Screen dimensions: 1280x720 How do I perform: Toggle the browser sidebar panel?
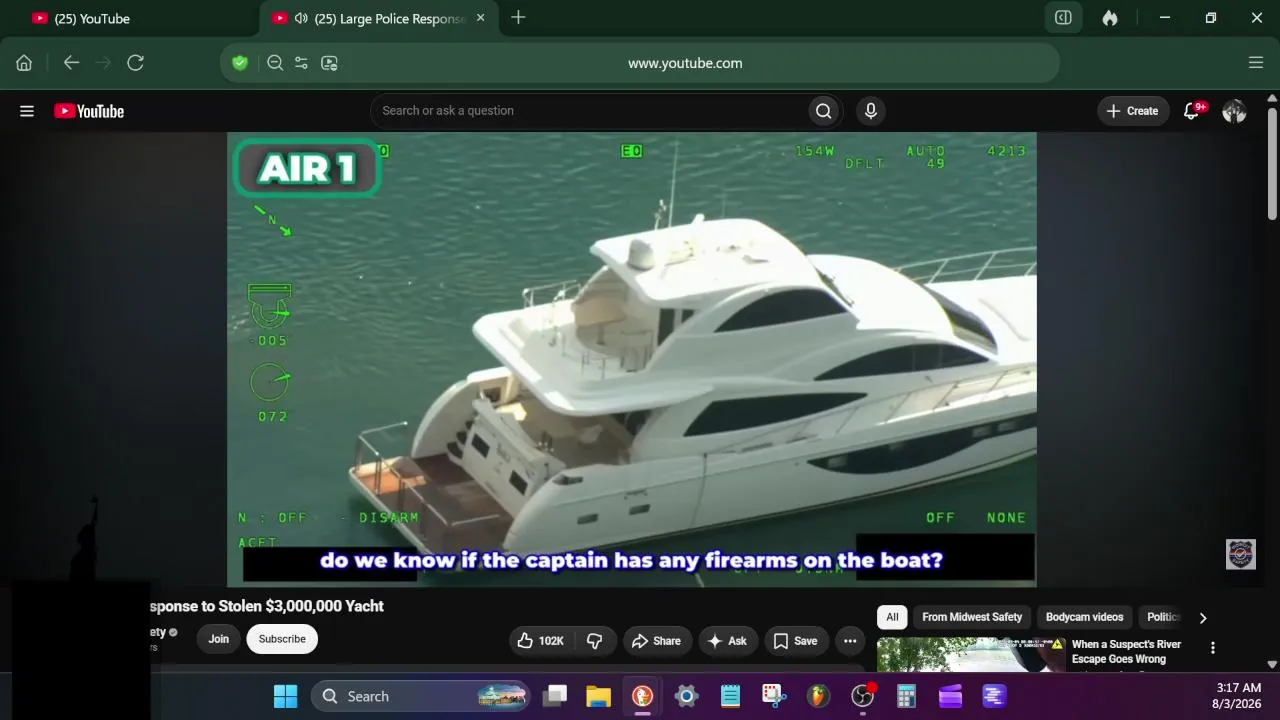(1064, 18)
